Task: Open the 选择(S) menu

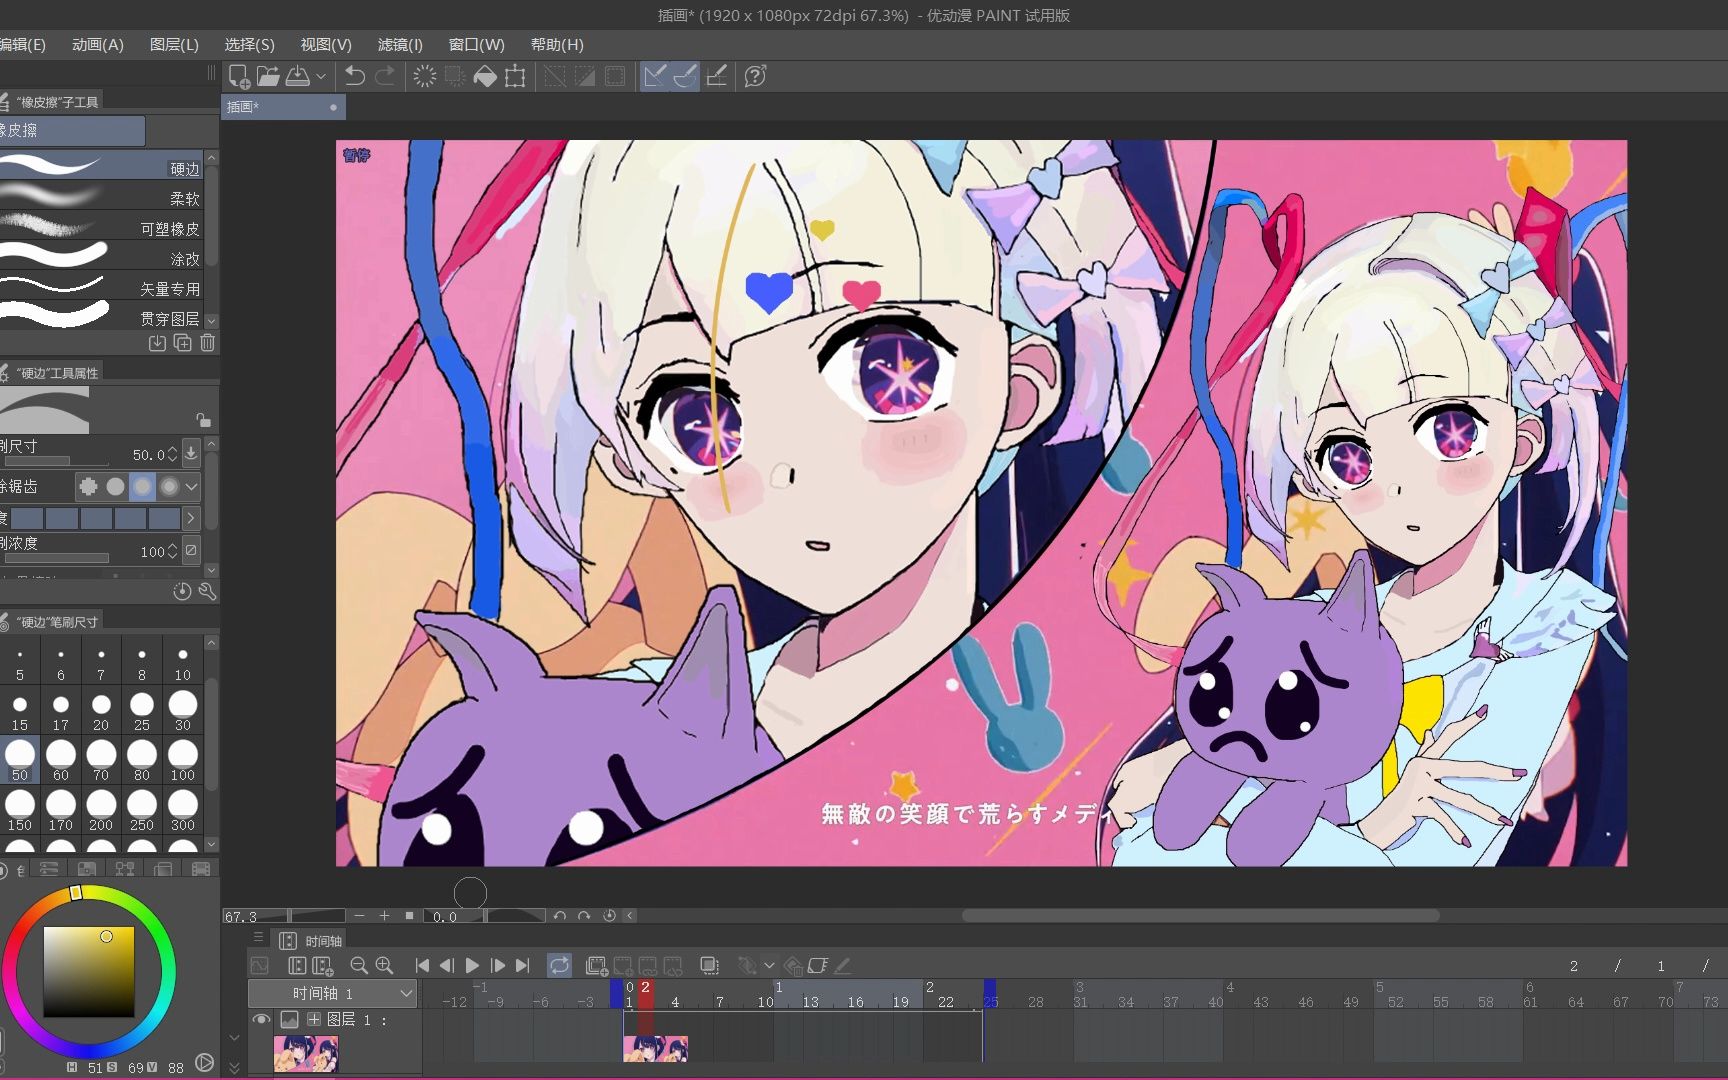Action: pyautogui.click(x=249, y=44)
